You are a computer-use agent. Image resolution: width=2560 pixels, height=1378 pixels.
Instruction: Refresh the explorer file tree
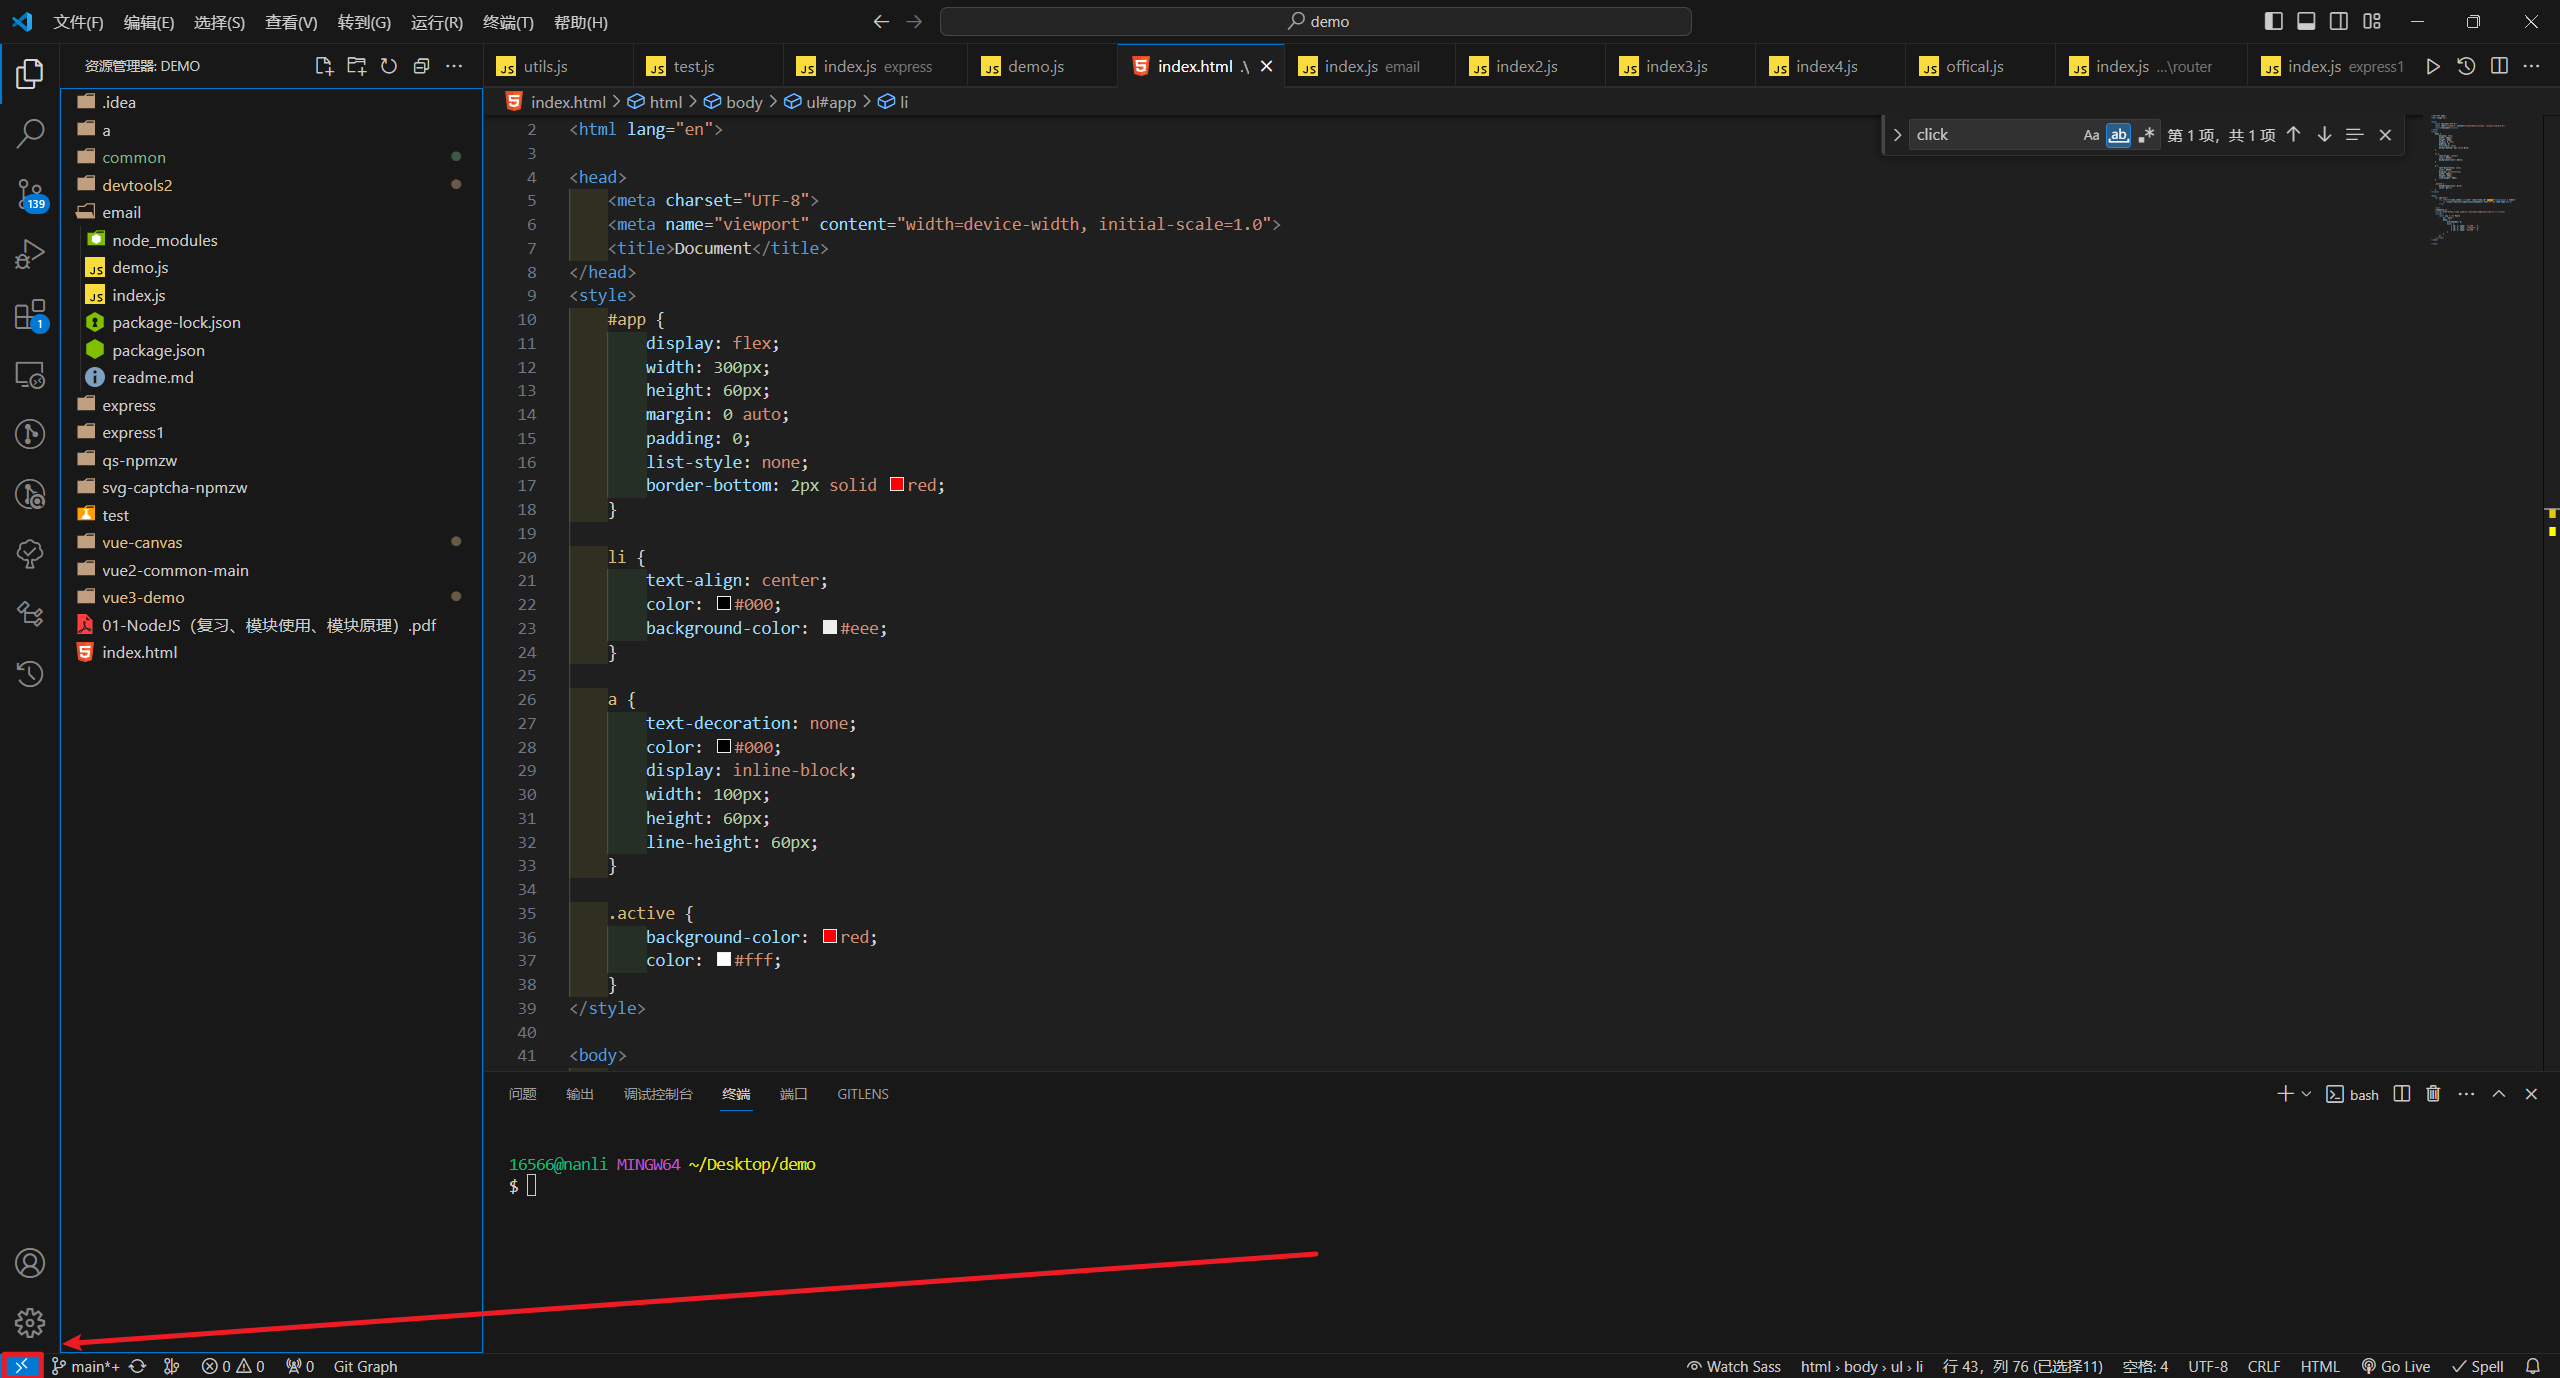point(389,66)
